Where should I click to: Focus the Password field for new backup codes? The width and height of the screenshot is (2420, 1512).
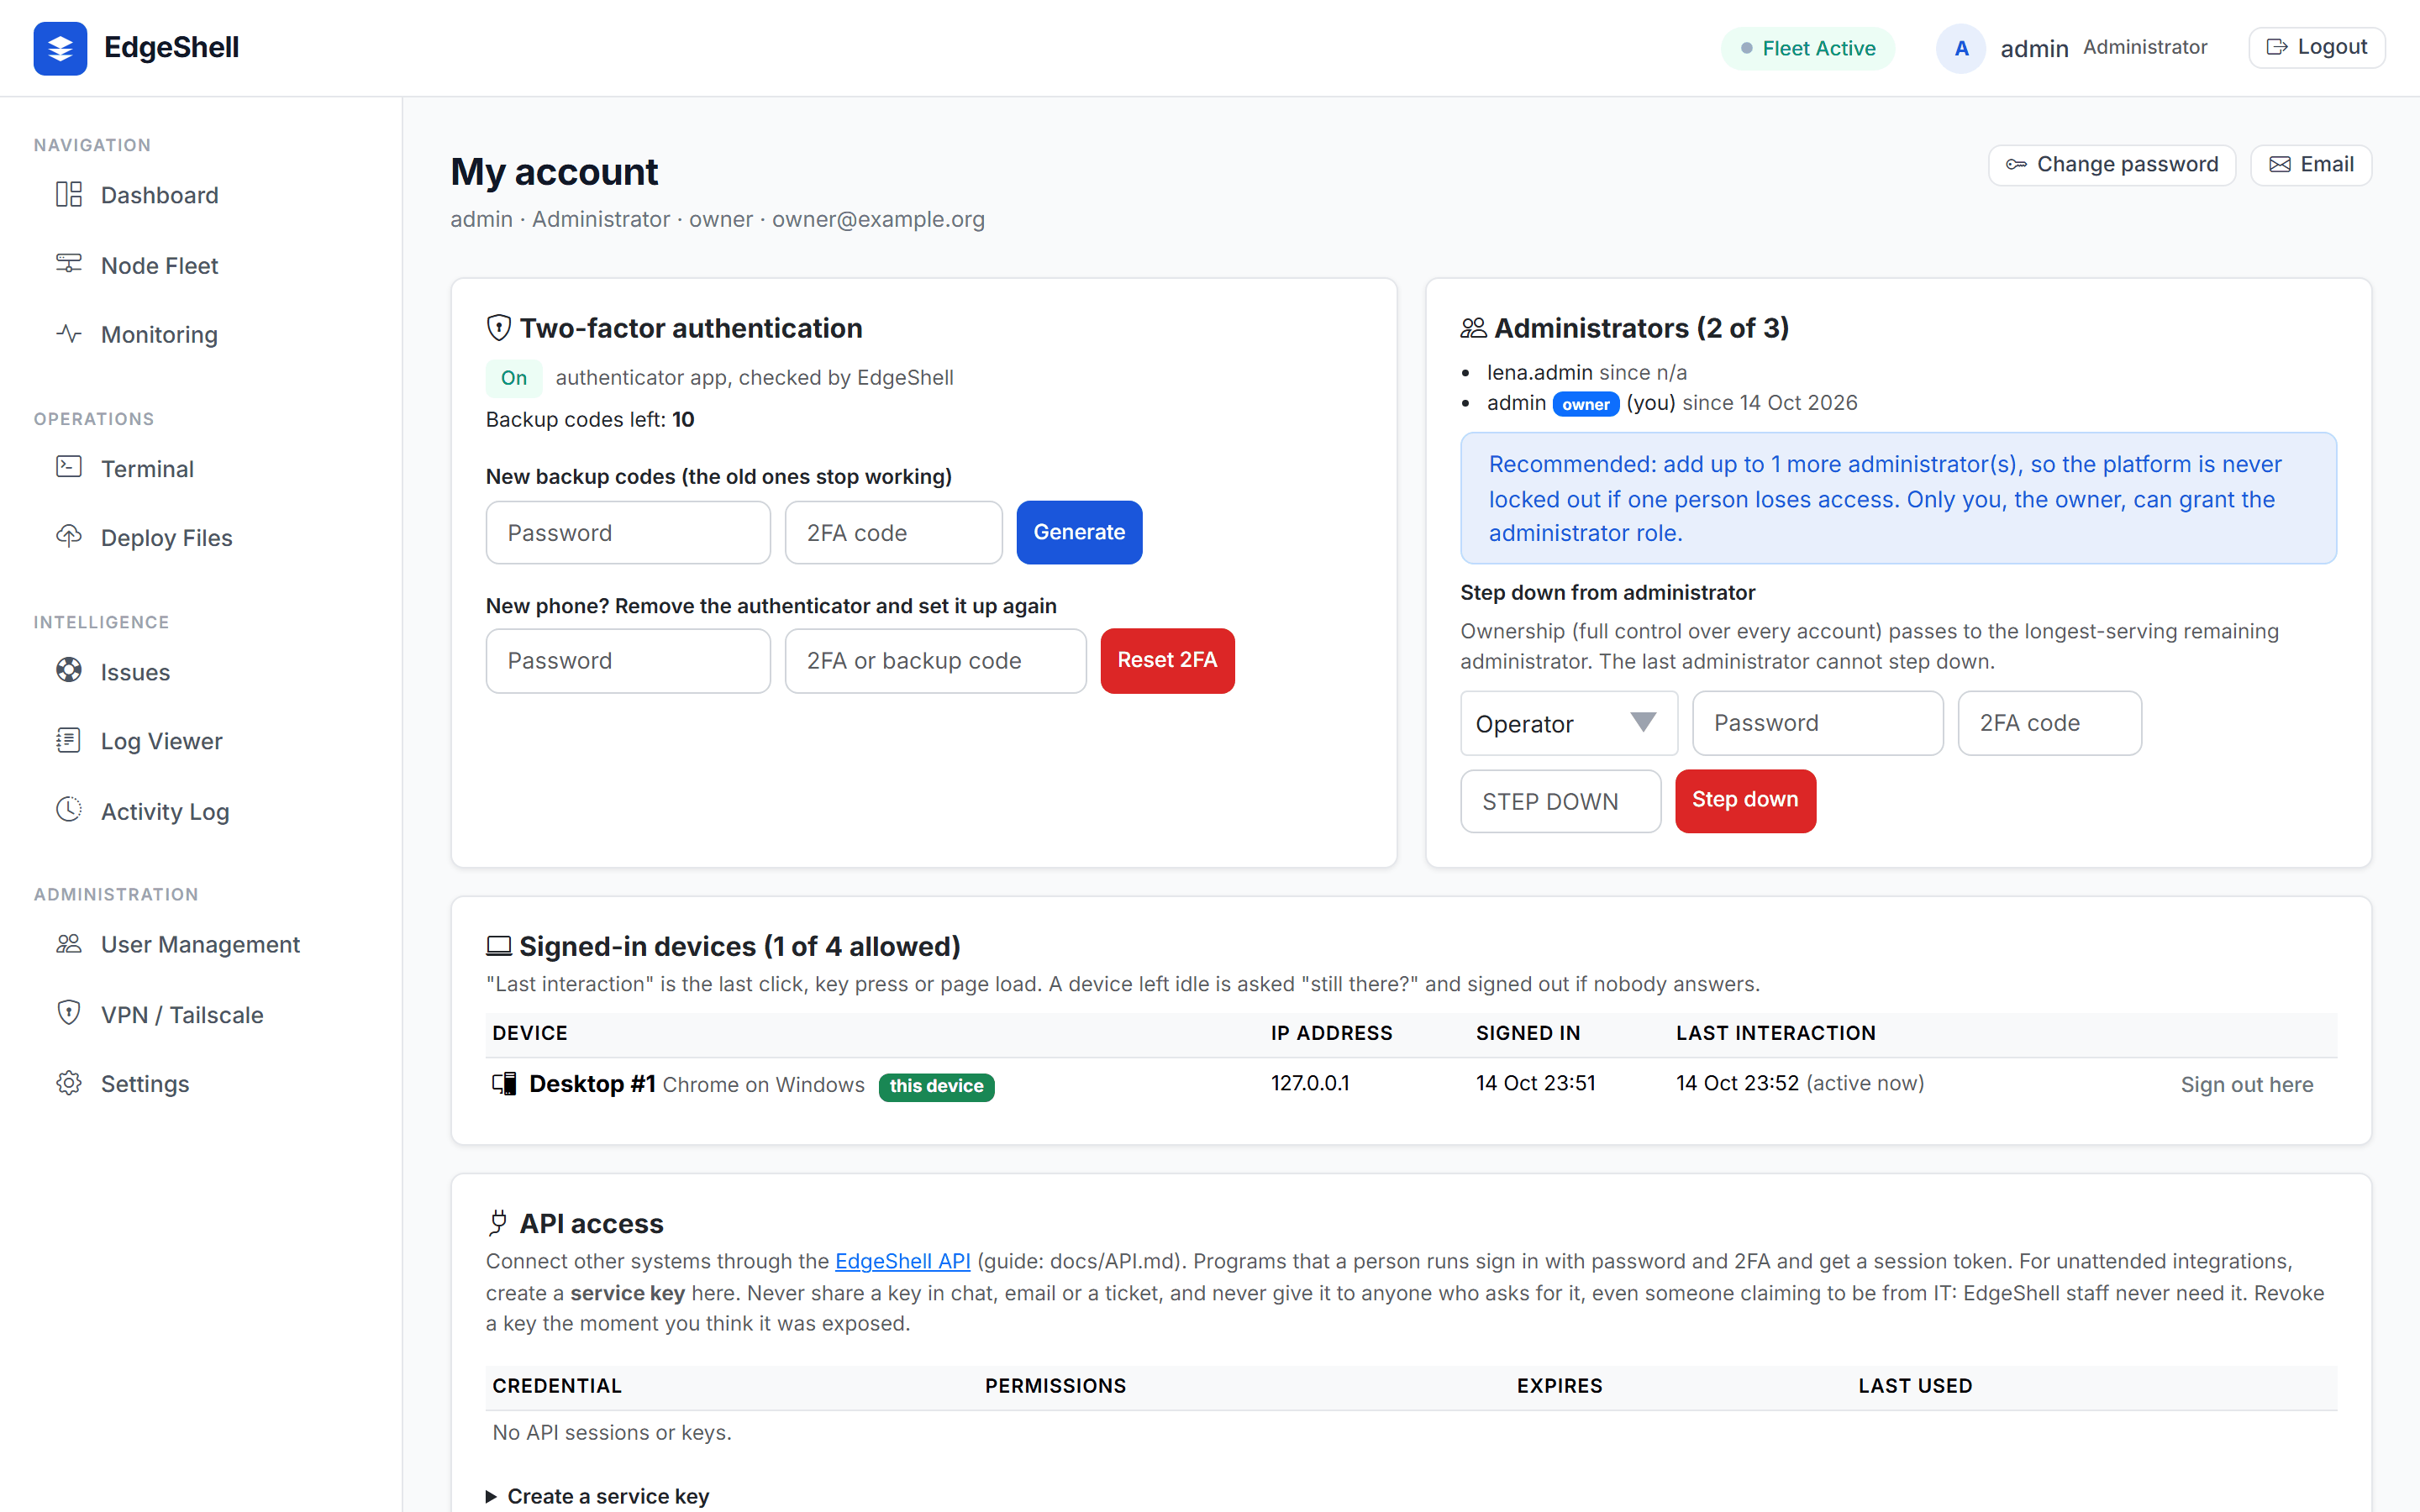tap(628, 533)
